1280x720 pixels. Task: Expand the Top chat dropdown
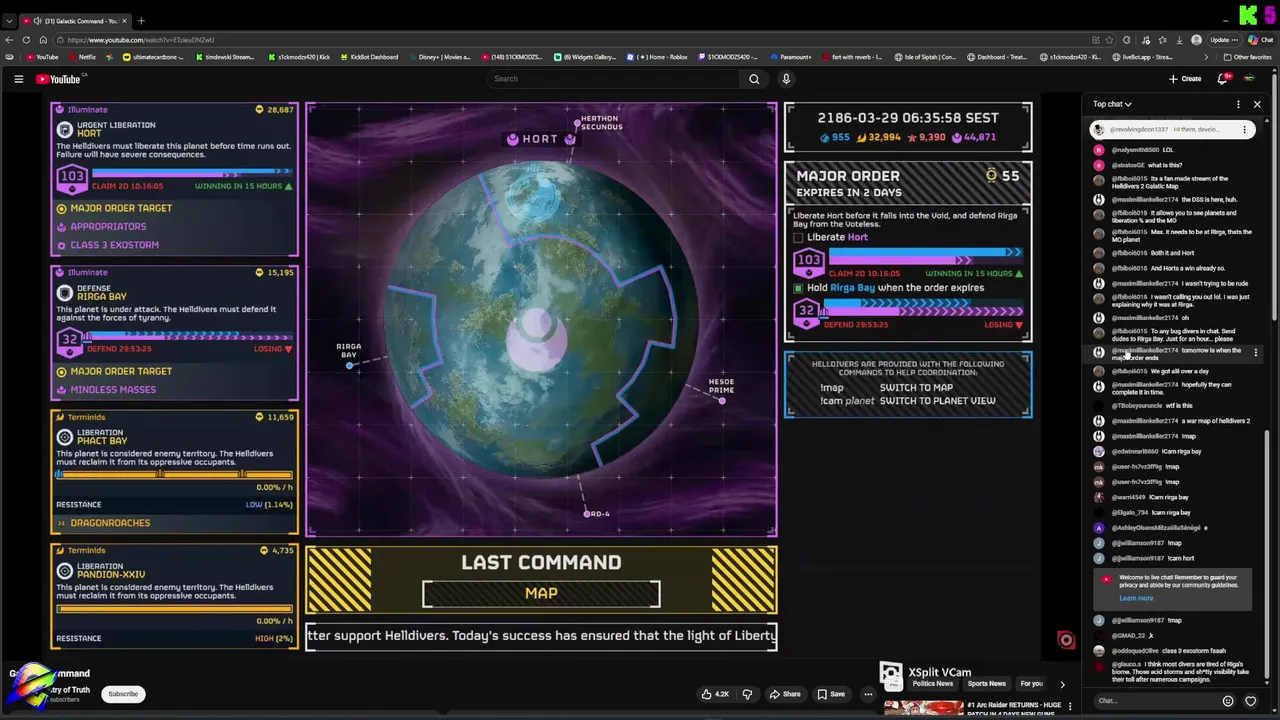pos(1112,104)
